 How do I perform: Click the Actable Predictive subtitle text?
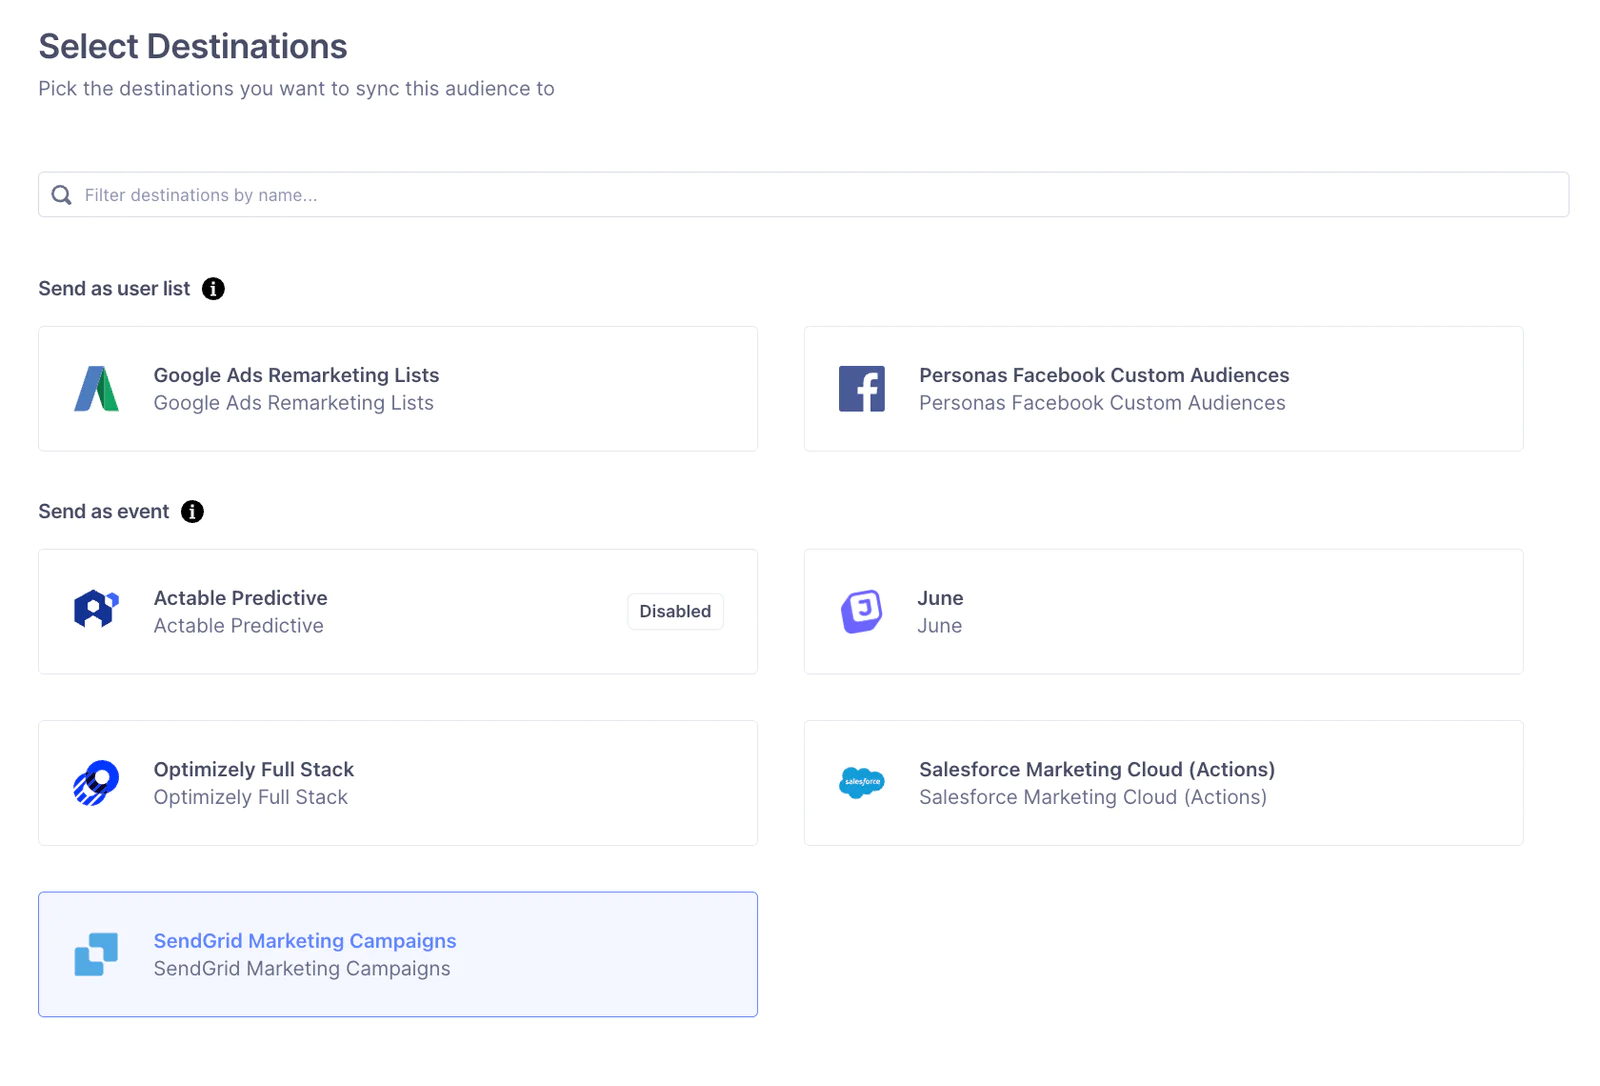(x=239, y=626)
